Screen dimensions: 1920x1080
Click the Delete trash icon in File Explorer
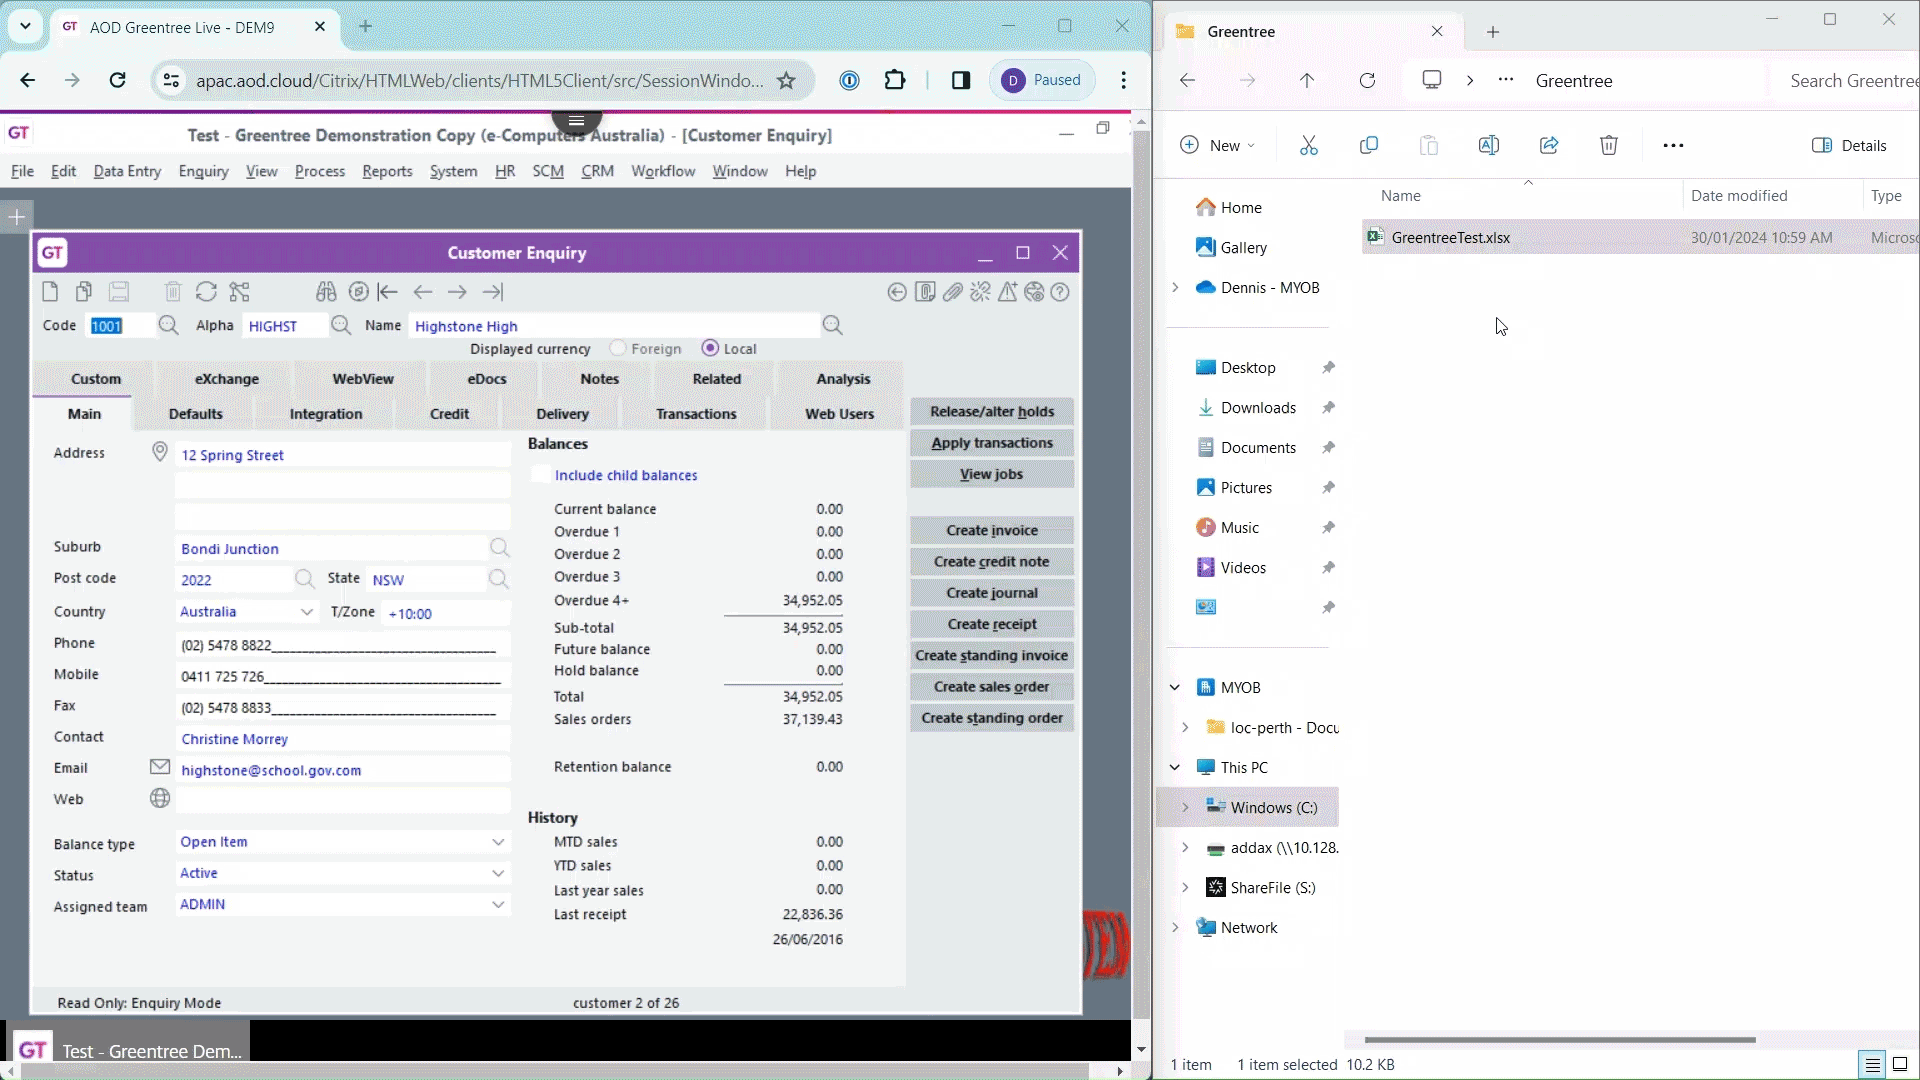1609,146
